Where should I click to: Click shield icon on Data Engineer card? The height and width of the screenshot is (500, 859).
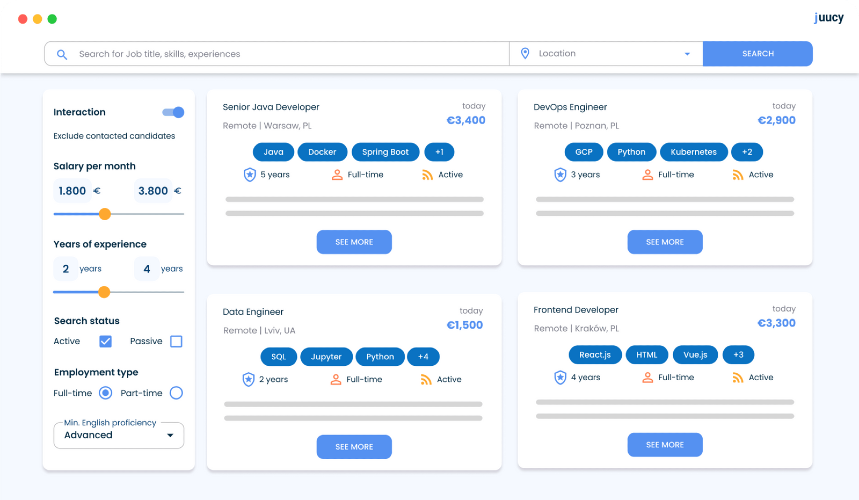point(249,380)
